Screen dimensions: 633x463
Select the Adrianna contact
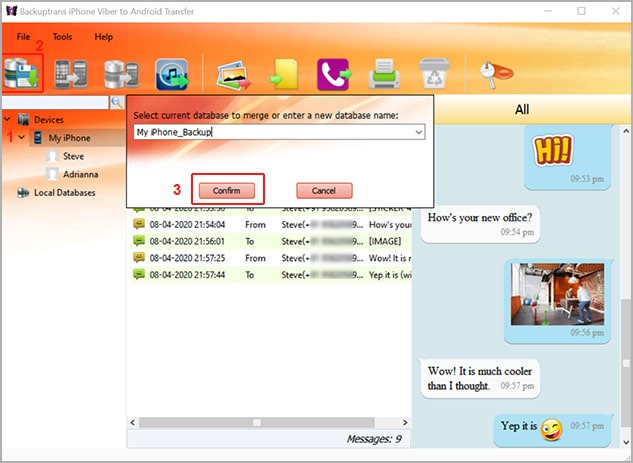(x=81, y=174)
